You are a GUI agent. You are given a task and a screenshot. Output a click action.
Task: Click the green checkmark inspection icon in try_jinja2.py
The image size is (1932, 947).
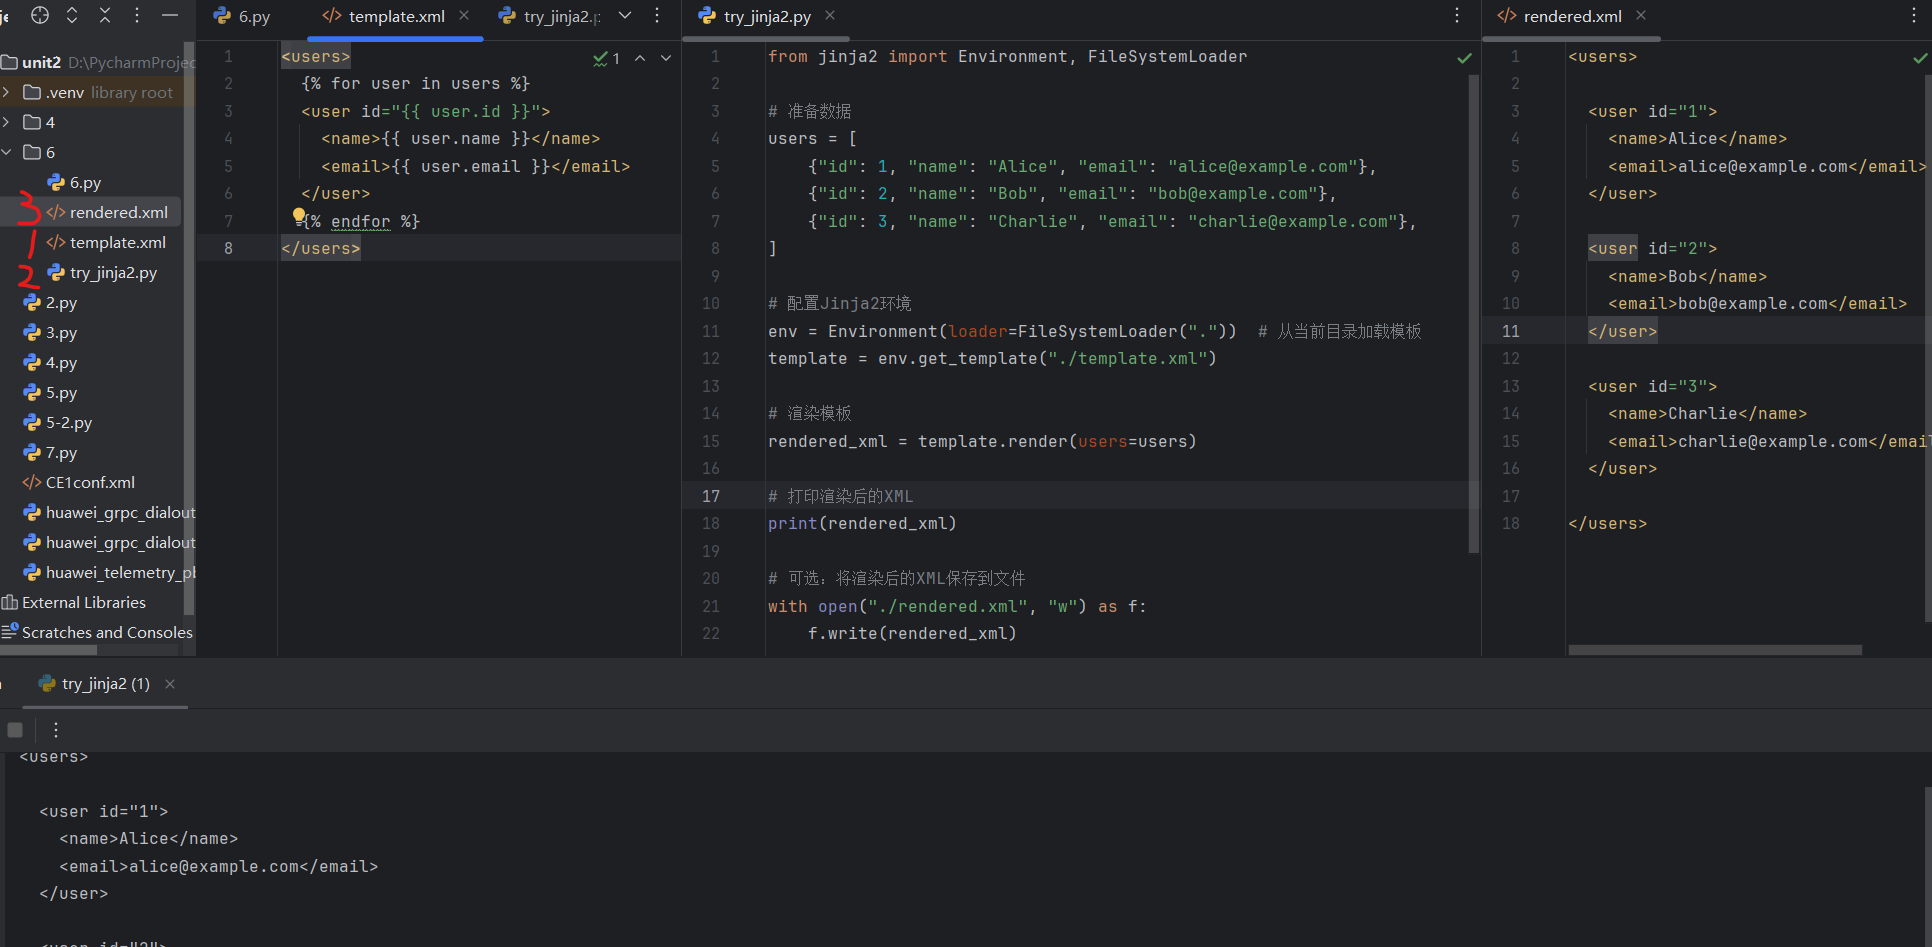[1464, 58]
